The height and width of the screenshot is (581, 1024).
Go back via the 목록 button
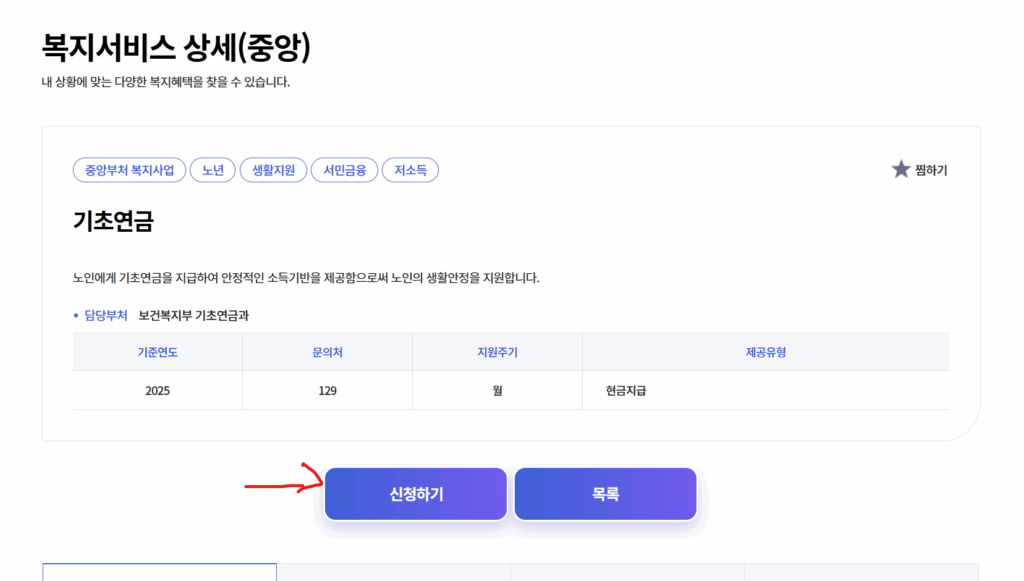coord(605,494)
